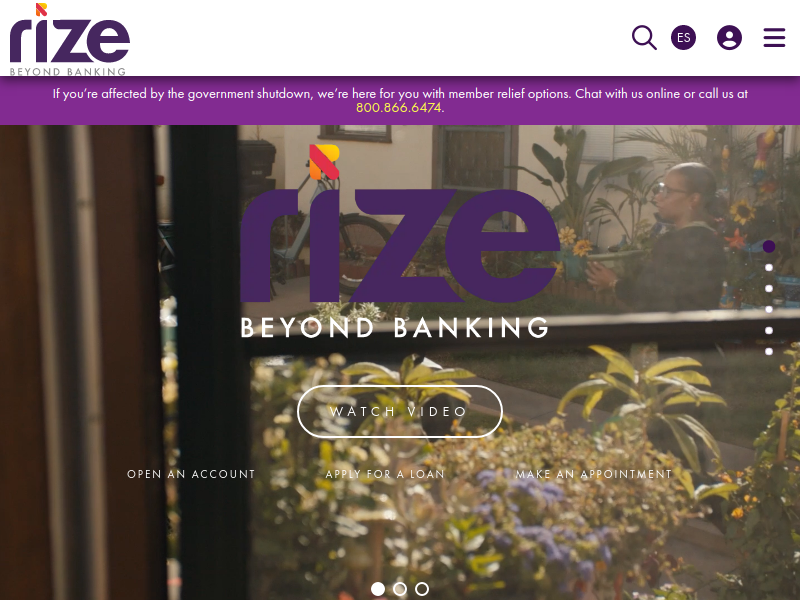Open the user account login icon
The width and height of the screenshot is (800, 600).
(x=729, y=38)
